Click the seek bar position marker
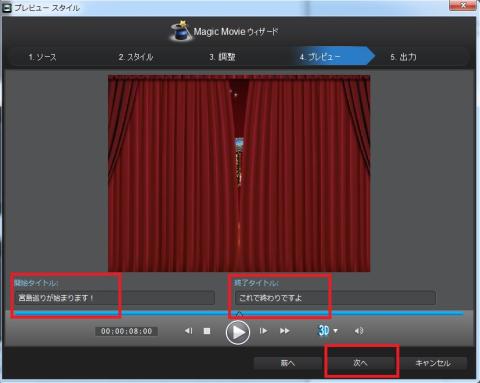Viewport: 480px width, 383px height. [x=239, y=314]
